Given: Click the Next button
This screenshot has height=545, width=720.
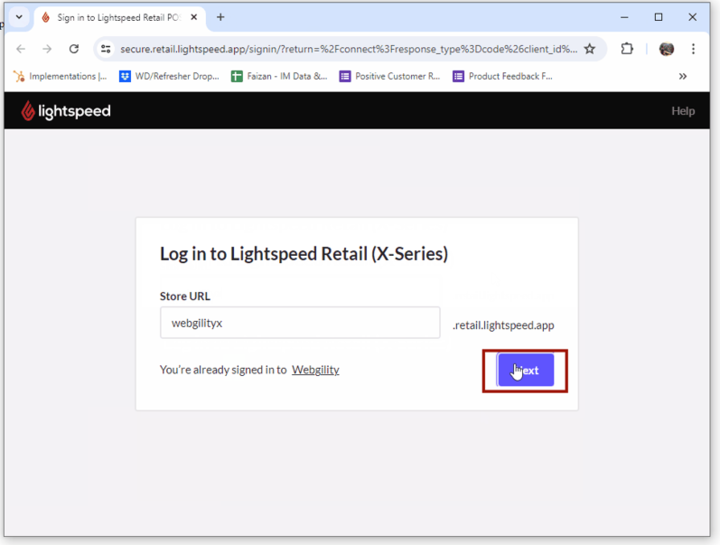Looking at the screenshot, I should pyautogui.click(x=526, y=370).
